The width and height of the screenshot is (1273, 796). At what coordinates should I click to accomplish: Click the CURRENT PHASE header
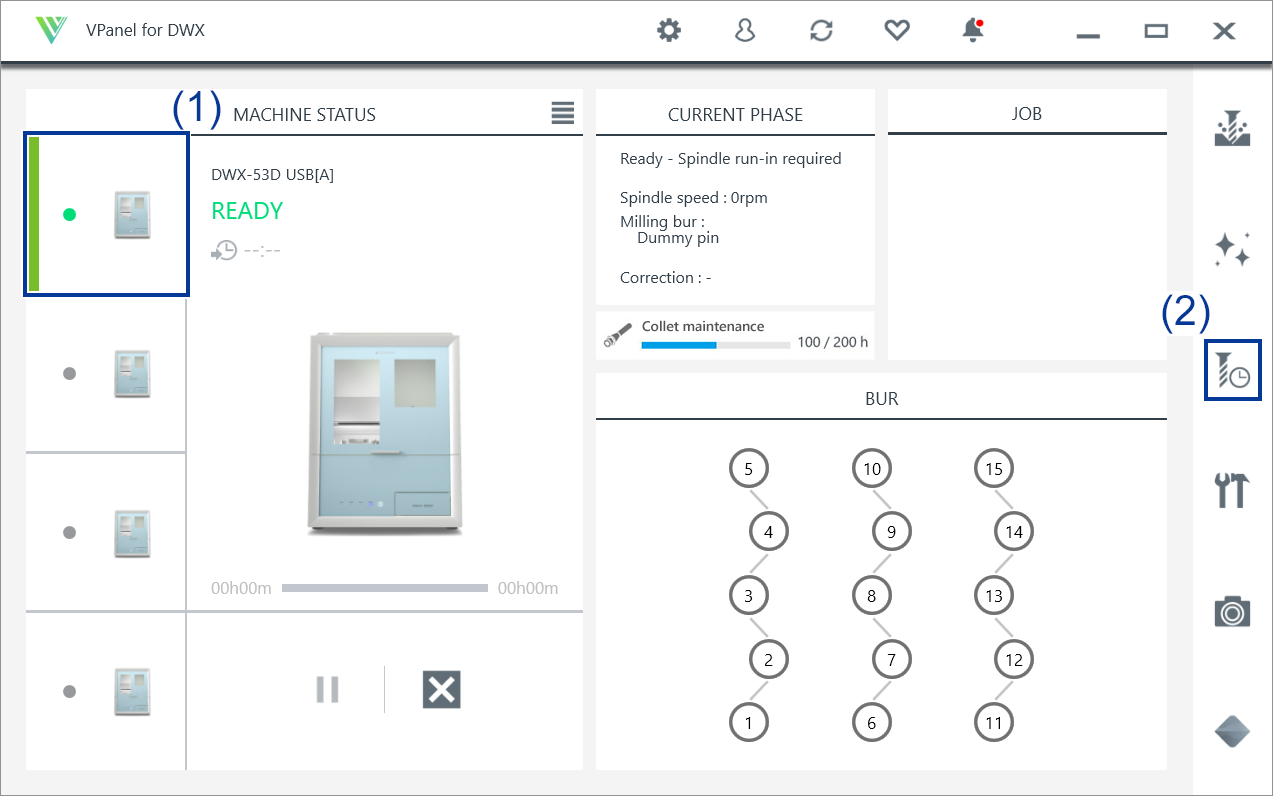click(735, 115)
